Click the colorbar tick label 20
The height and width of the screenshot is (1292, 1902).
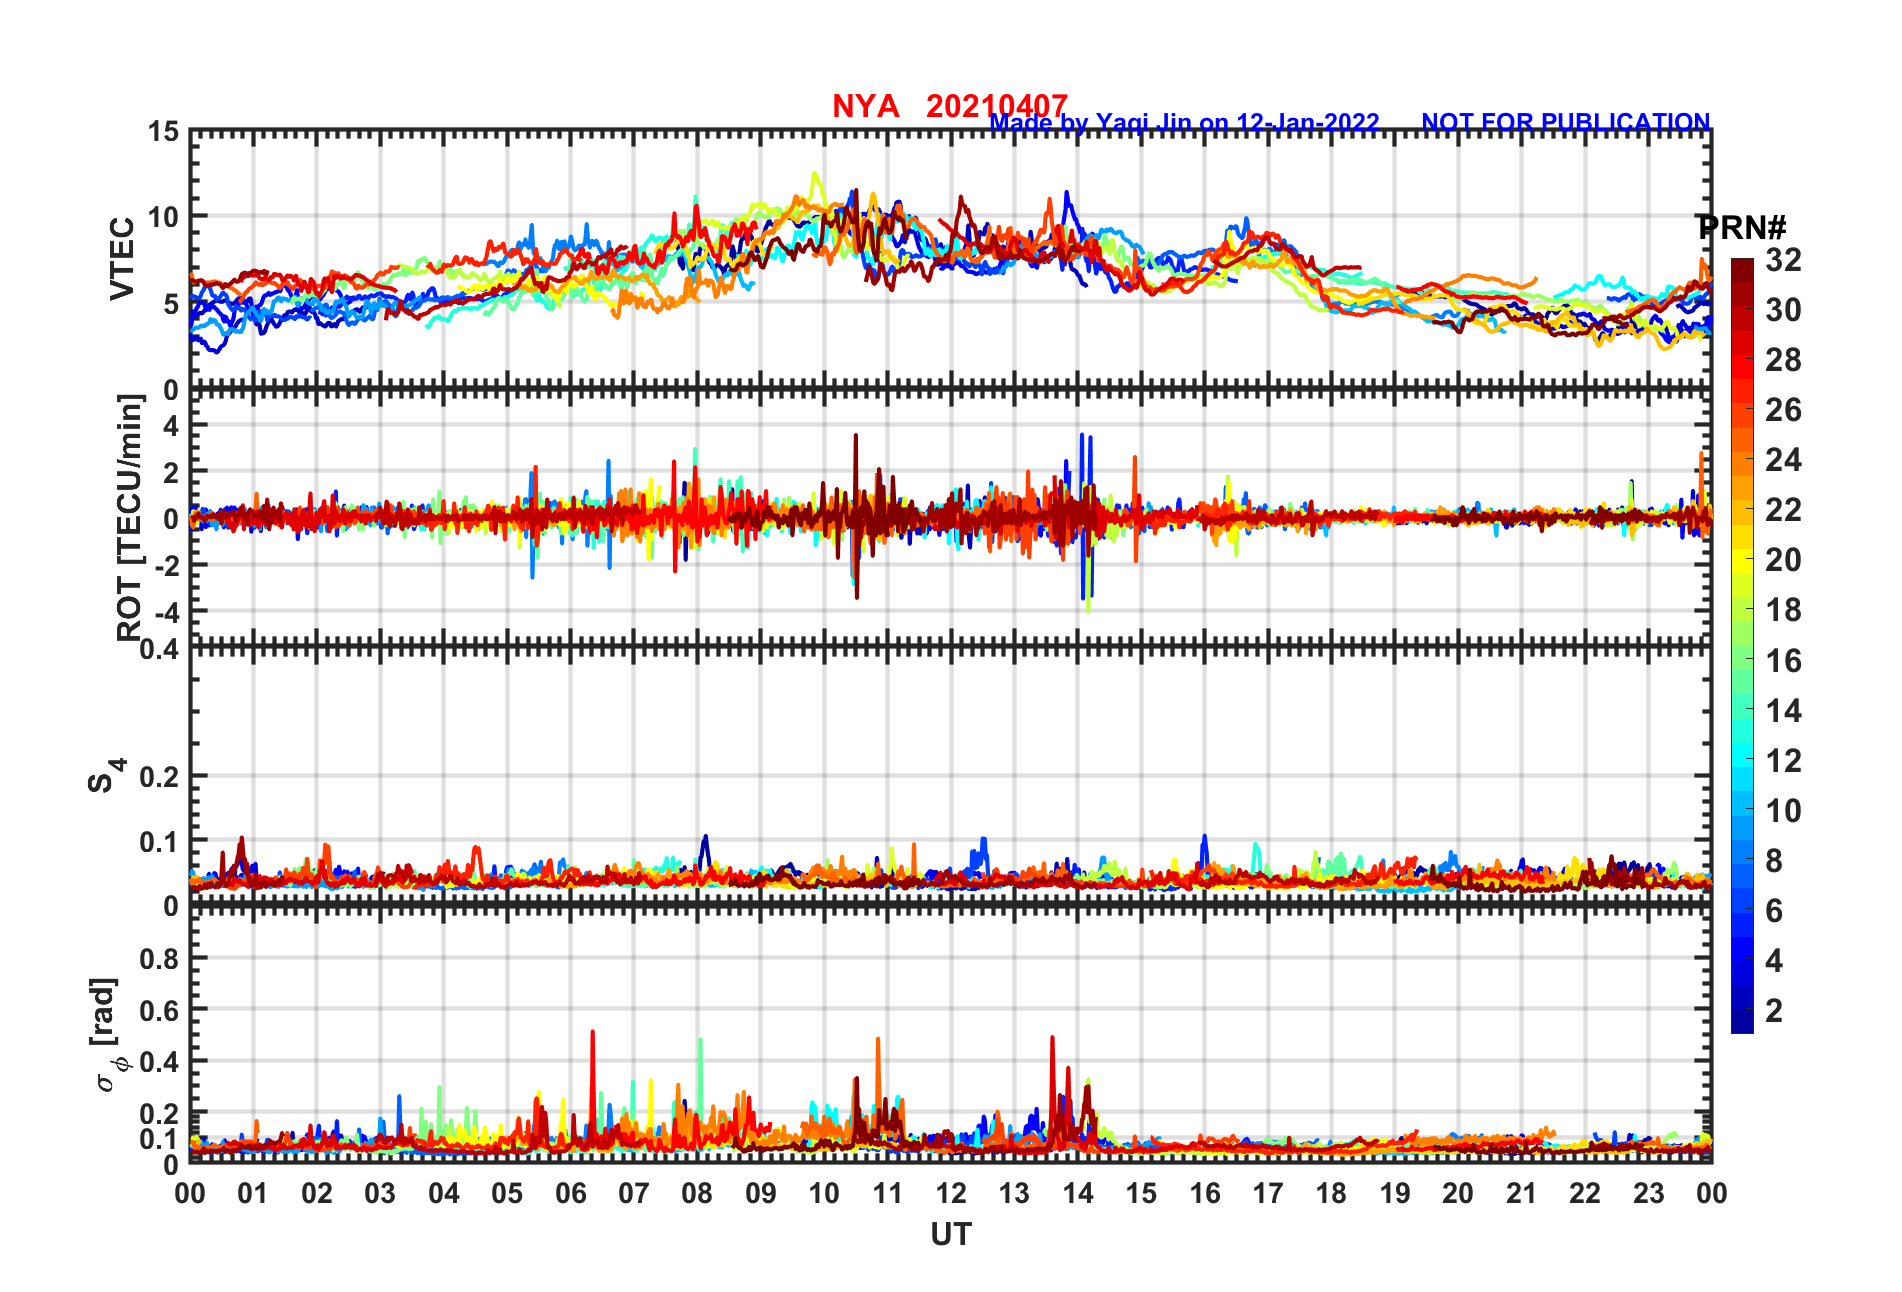click(x=1783, y=560)
